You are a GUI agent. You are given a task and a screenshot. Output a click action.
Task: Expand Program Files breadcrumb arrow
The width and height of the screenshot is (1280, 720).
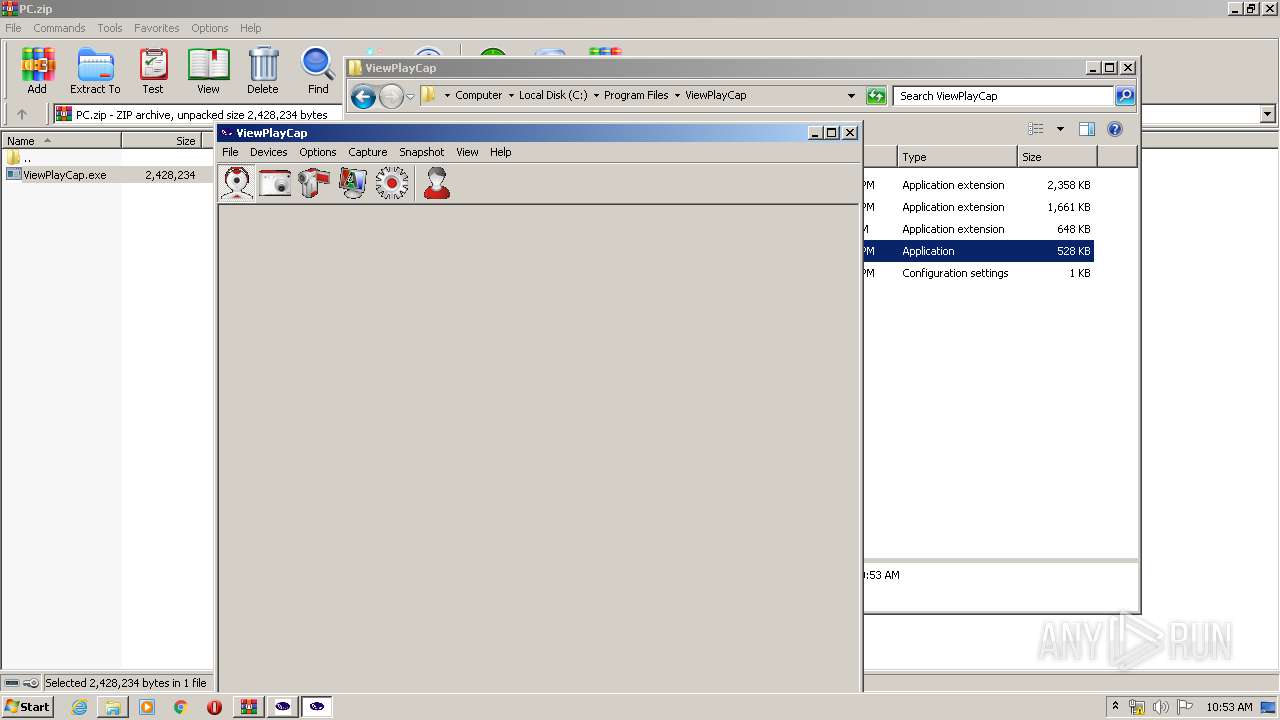coord(677,96)
